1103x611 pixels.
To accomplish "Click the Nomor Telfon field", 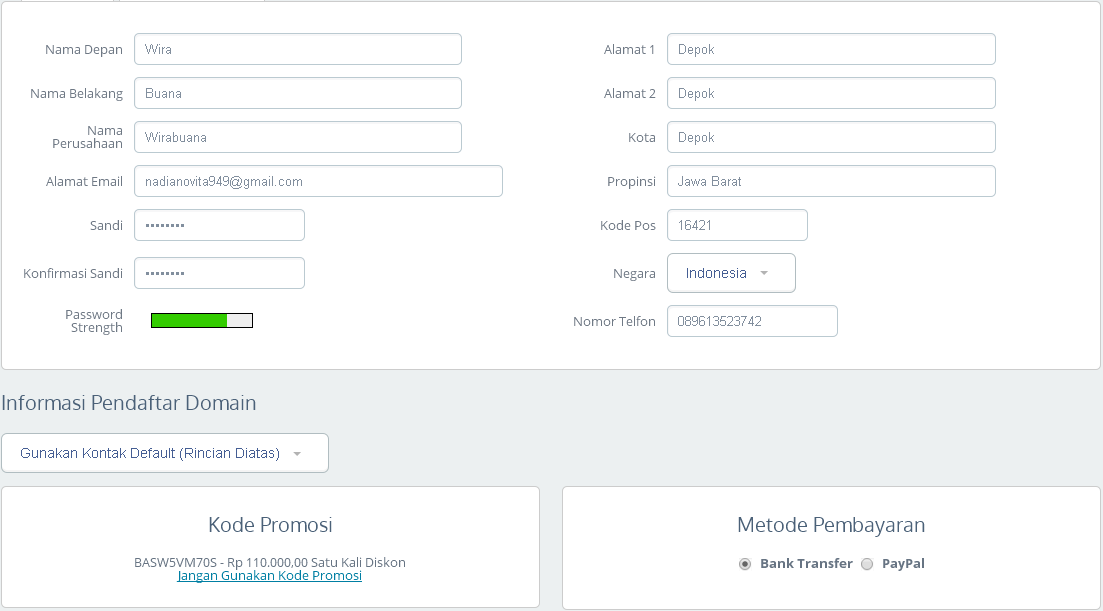I will 751,321.
